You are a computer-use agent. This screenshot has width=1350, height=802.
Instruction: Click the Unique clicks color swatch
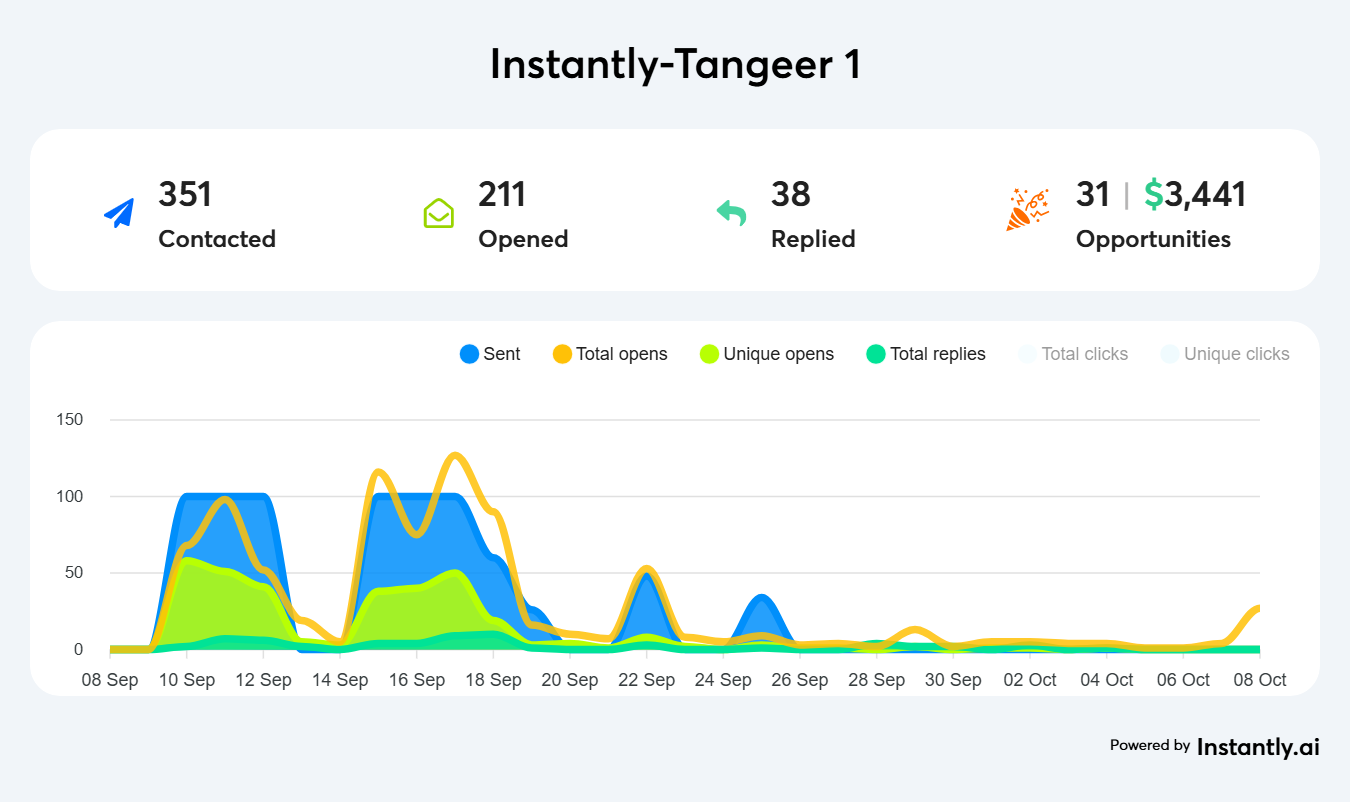click(1168, 354)
